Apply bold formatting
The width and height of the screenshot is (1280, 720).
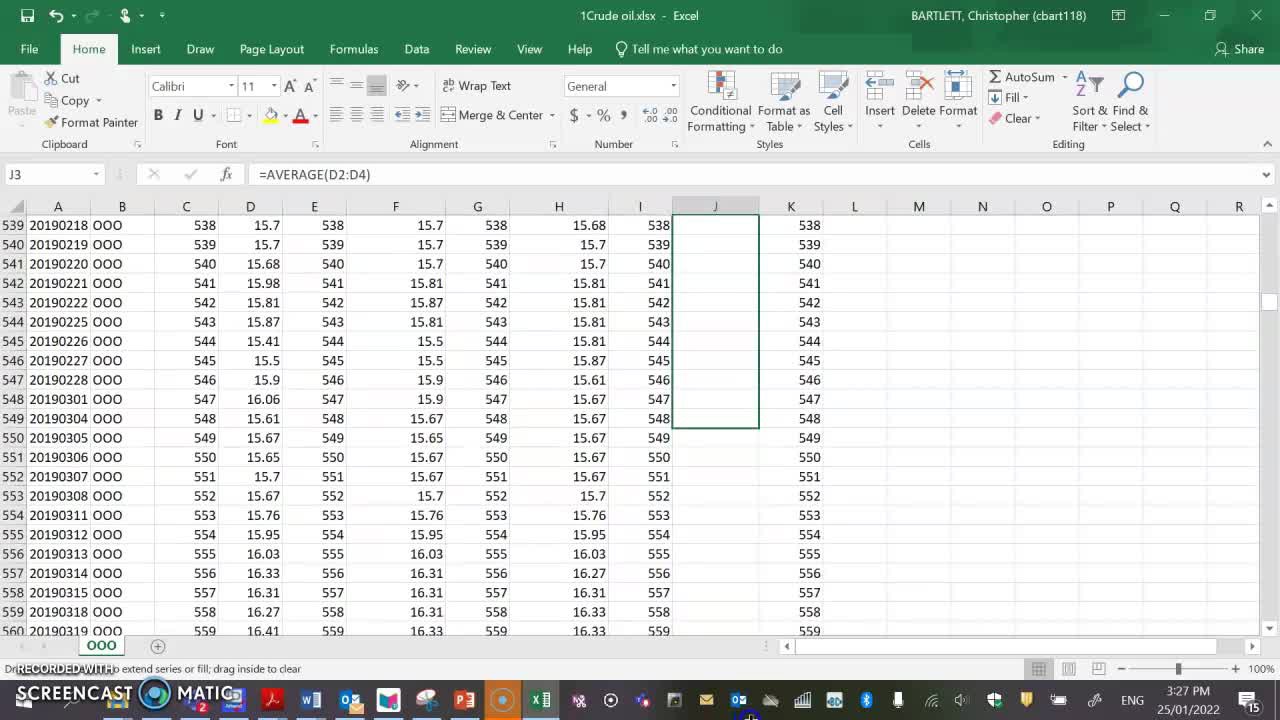pyautogui.click(x=158, y=115)
